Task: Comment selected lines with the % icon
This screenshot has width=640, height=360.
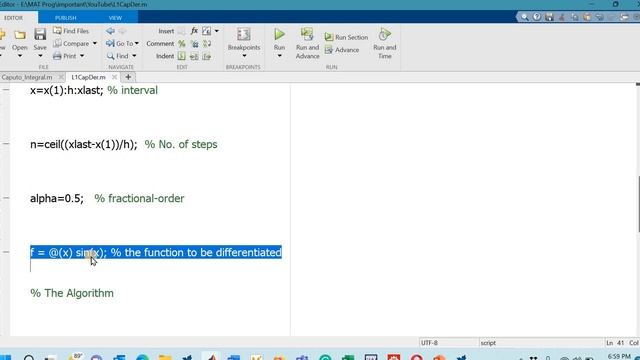Action: point(182,44)
